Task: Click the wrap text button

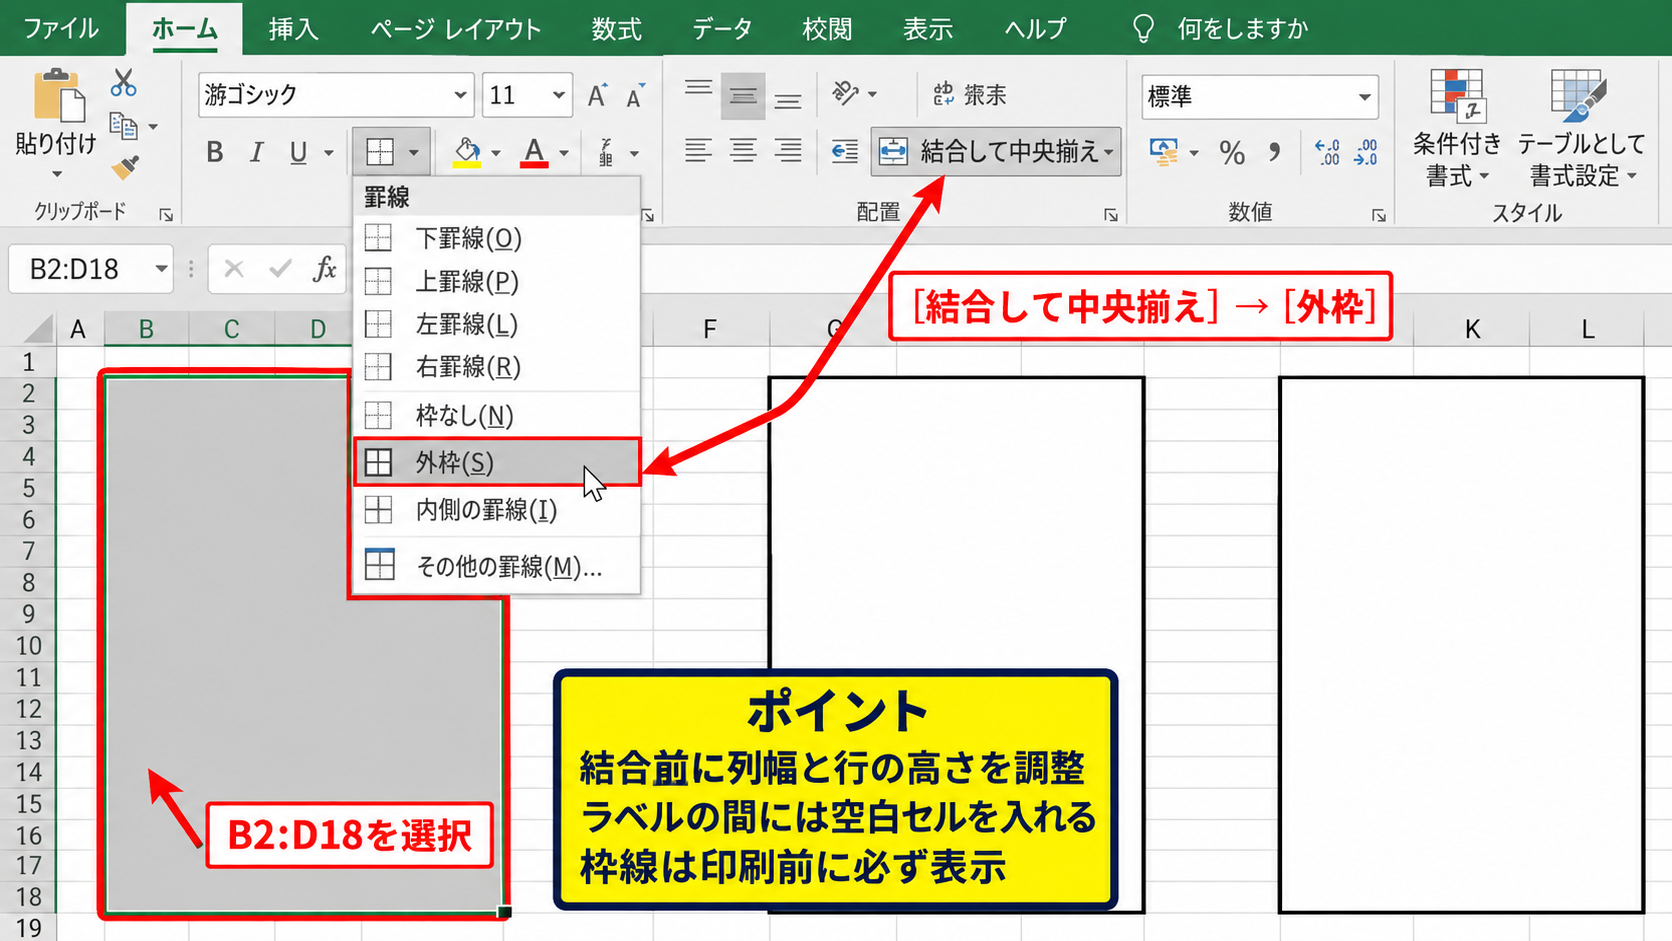Action: (969, 95)
